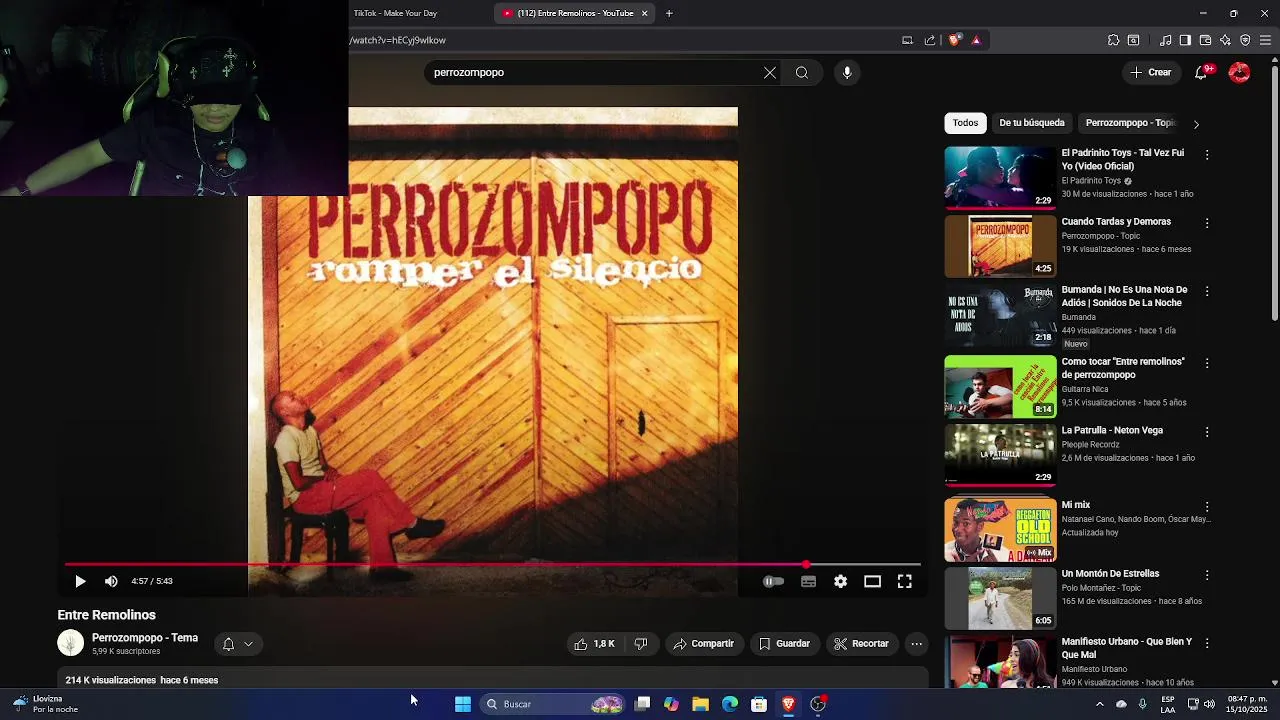Open options for Mi mix
This screenshot has height=720, width=1280.
(x=1207, y=507)
